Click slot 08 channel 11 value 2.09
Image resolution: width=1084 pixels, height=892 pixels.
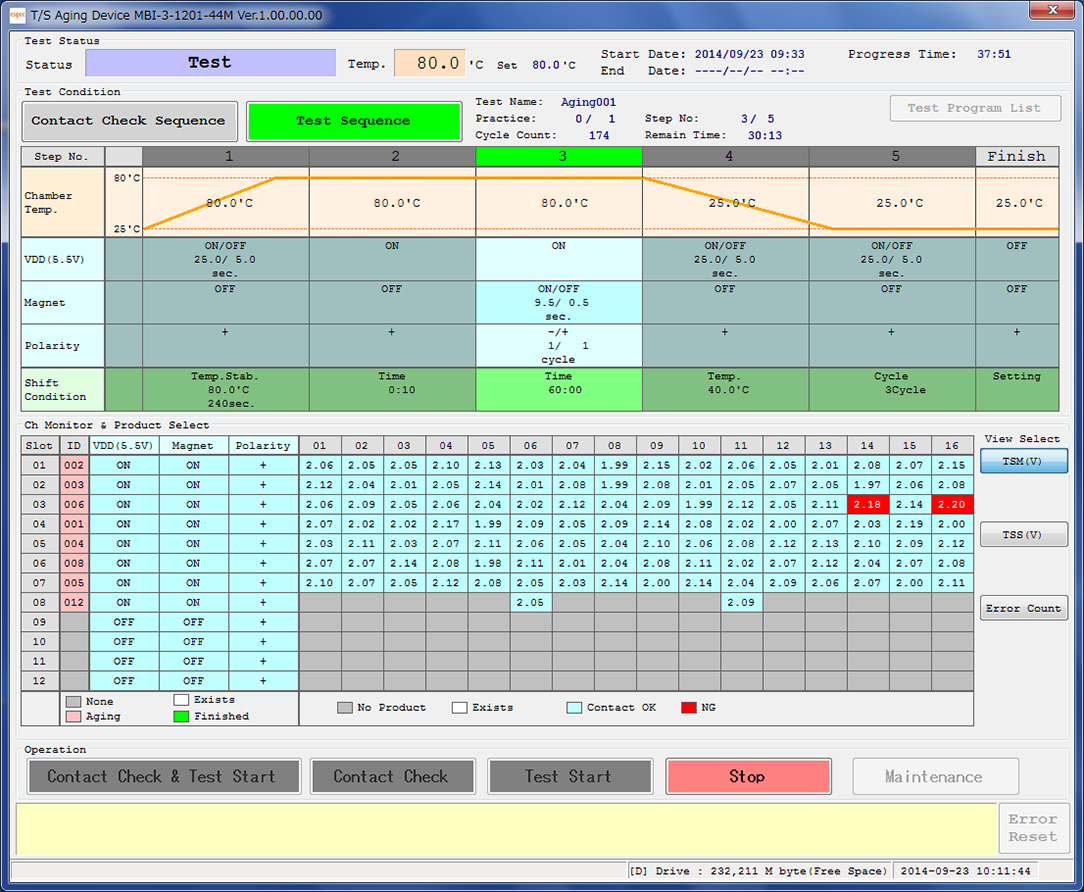[740, 602]
